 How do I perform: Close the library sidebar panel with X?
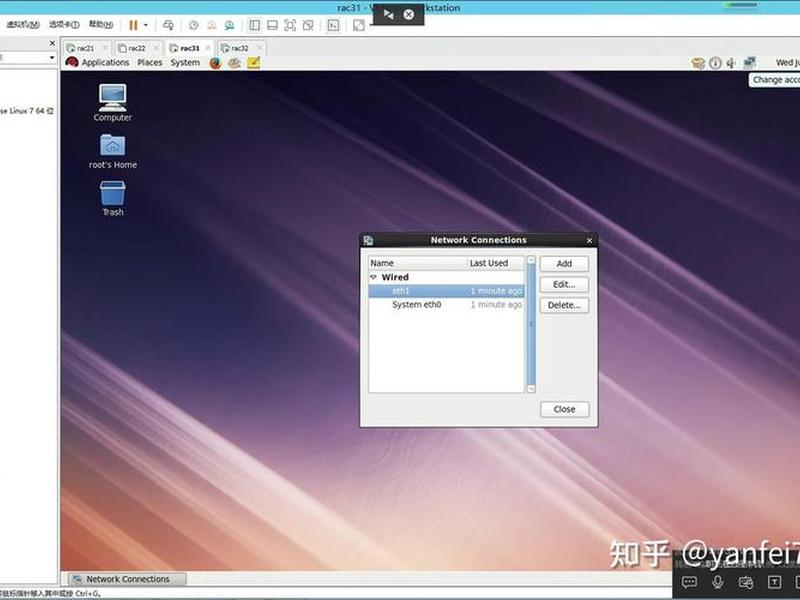52,43
